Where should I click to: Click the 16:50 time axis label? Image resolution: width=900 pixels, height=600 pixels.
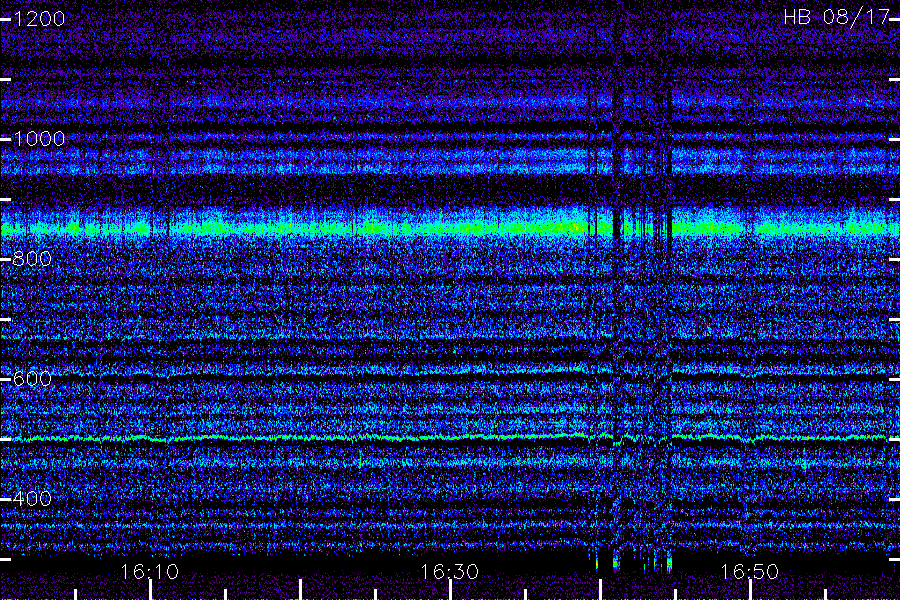pyautogui.click(x=750, y=572)
